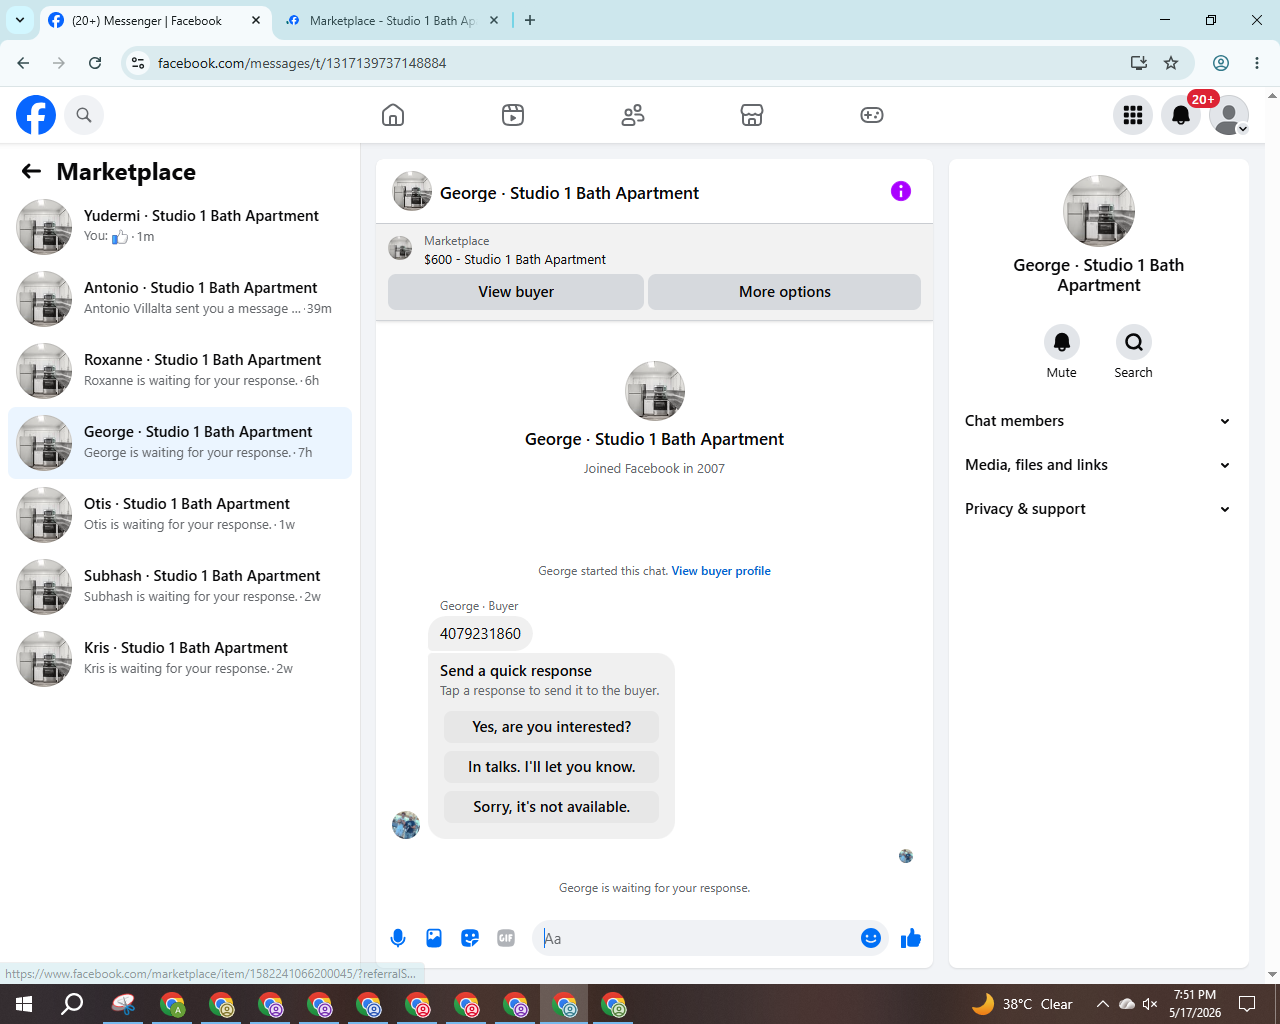Send quick reply "Yes, are you interested?"
Image resolution: width=1280 pixels, height=1024 pixels.
pyautogui.click(x=552, y=727)
